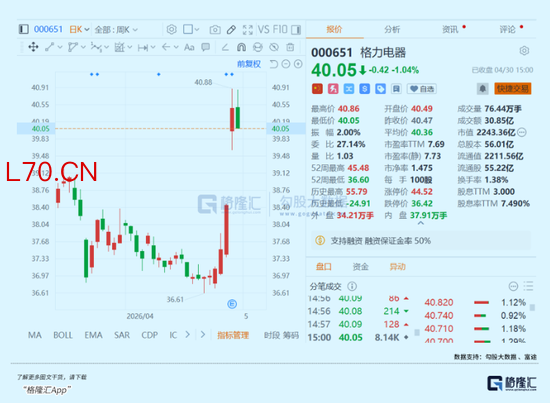Open more options circle in 分笔成交 header
This screenshot has width=550, height=403.
click(x=513, y=286)
